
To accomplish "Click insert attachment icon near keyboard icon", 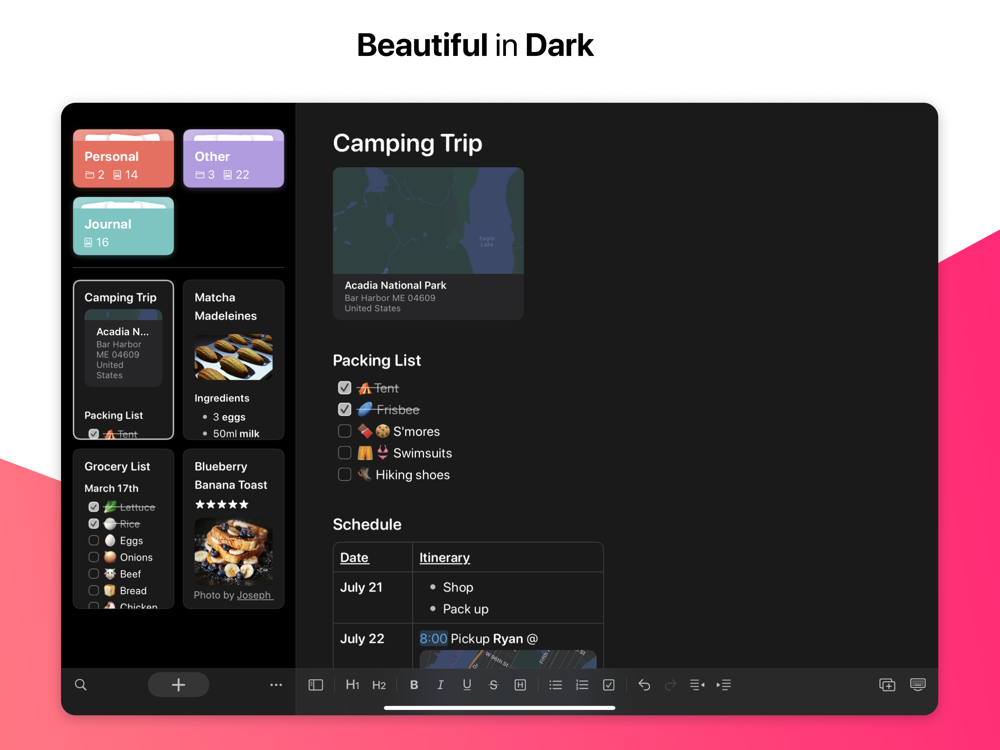I will click(x=887, y=684).
